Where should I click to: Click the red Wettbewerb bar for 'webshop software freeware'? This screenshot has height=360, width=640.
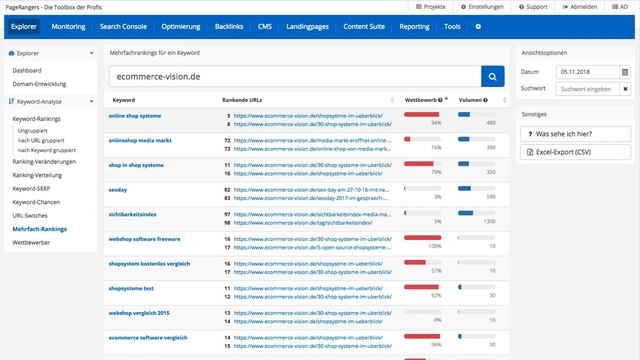pos(422,238)
